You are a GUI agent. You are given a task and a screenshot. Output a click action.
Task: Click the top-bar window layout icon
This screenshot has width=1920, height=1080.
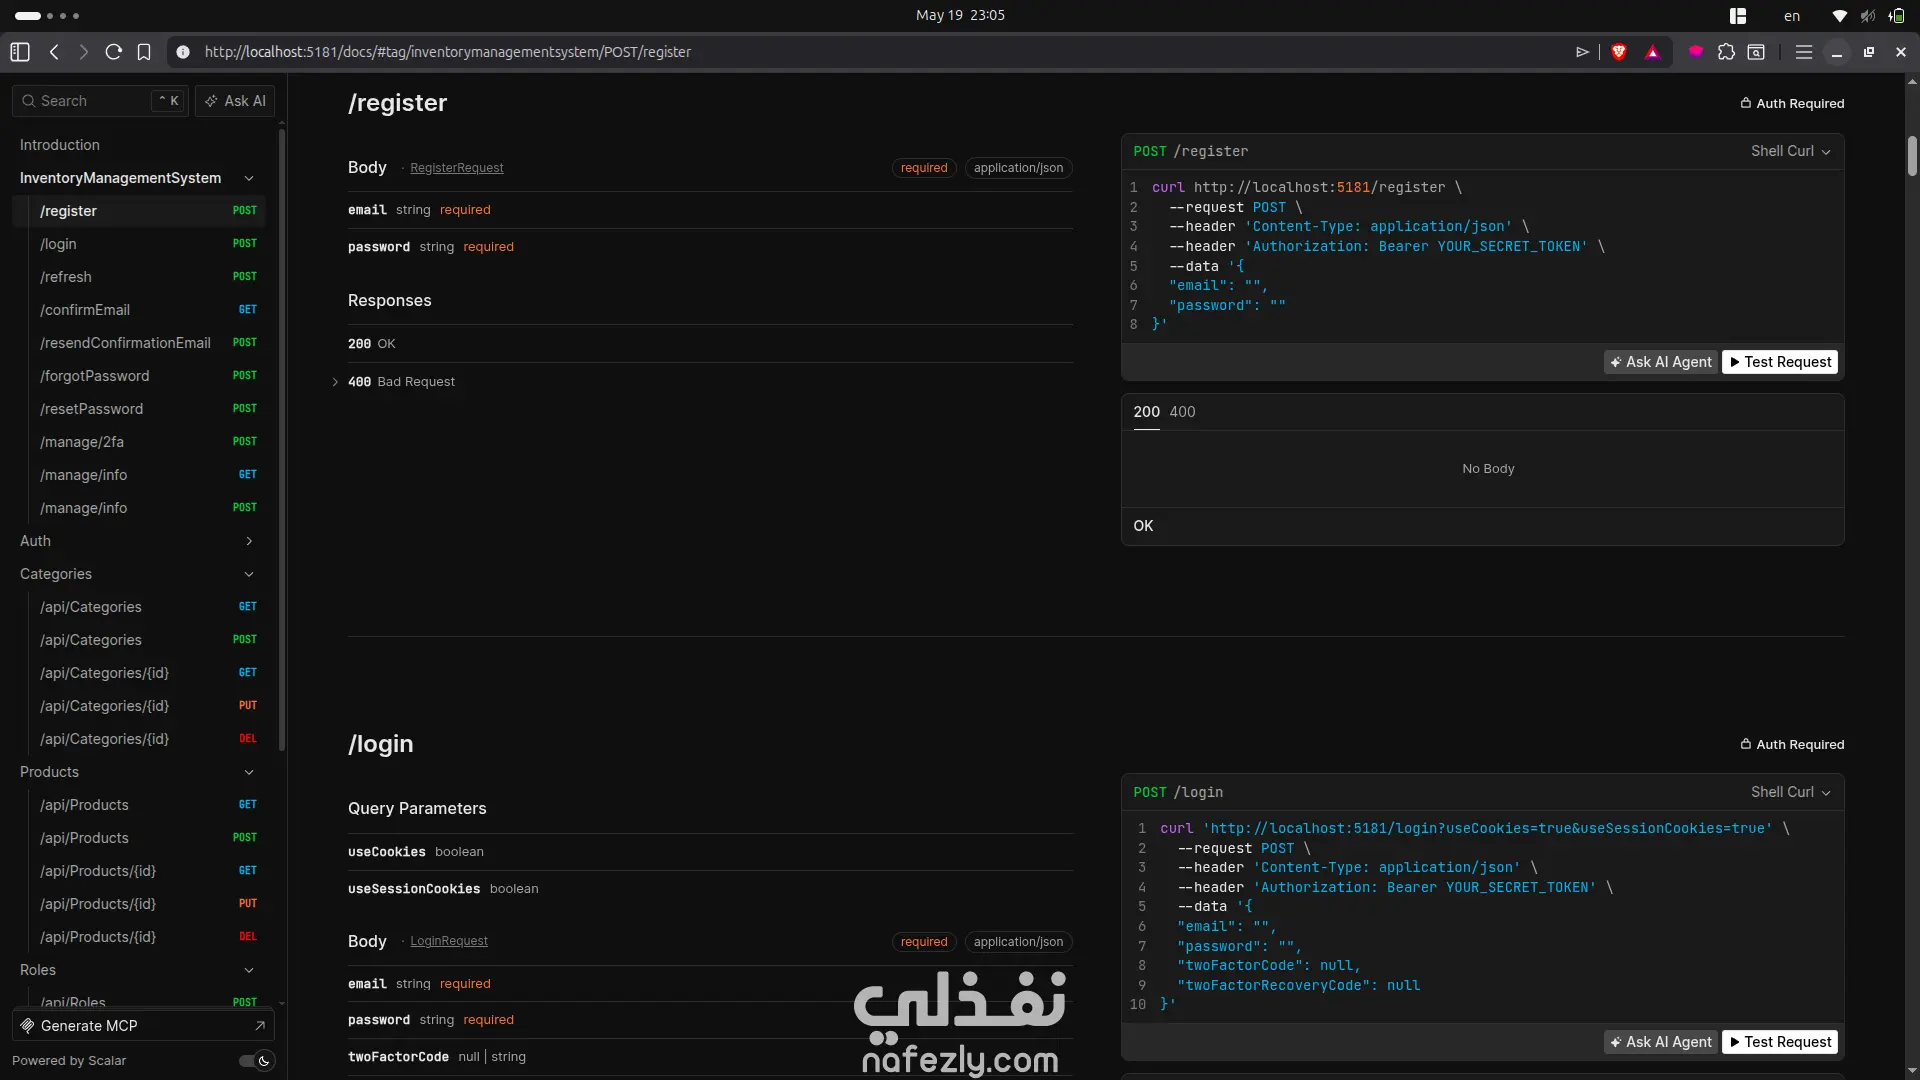click(1738, 15)
